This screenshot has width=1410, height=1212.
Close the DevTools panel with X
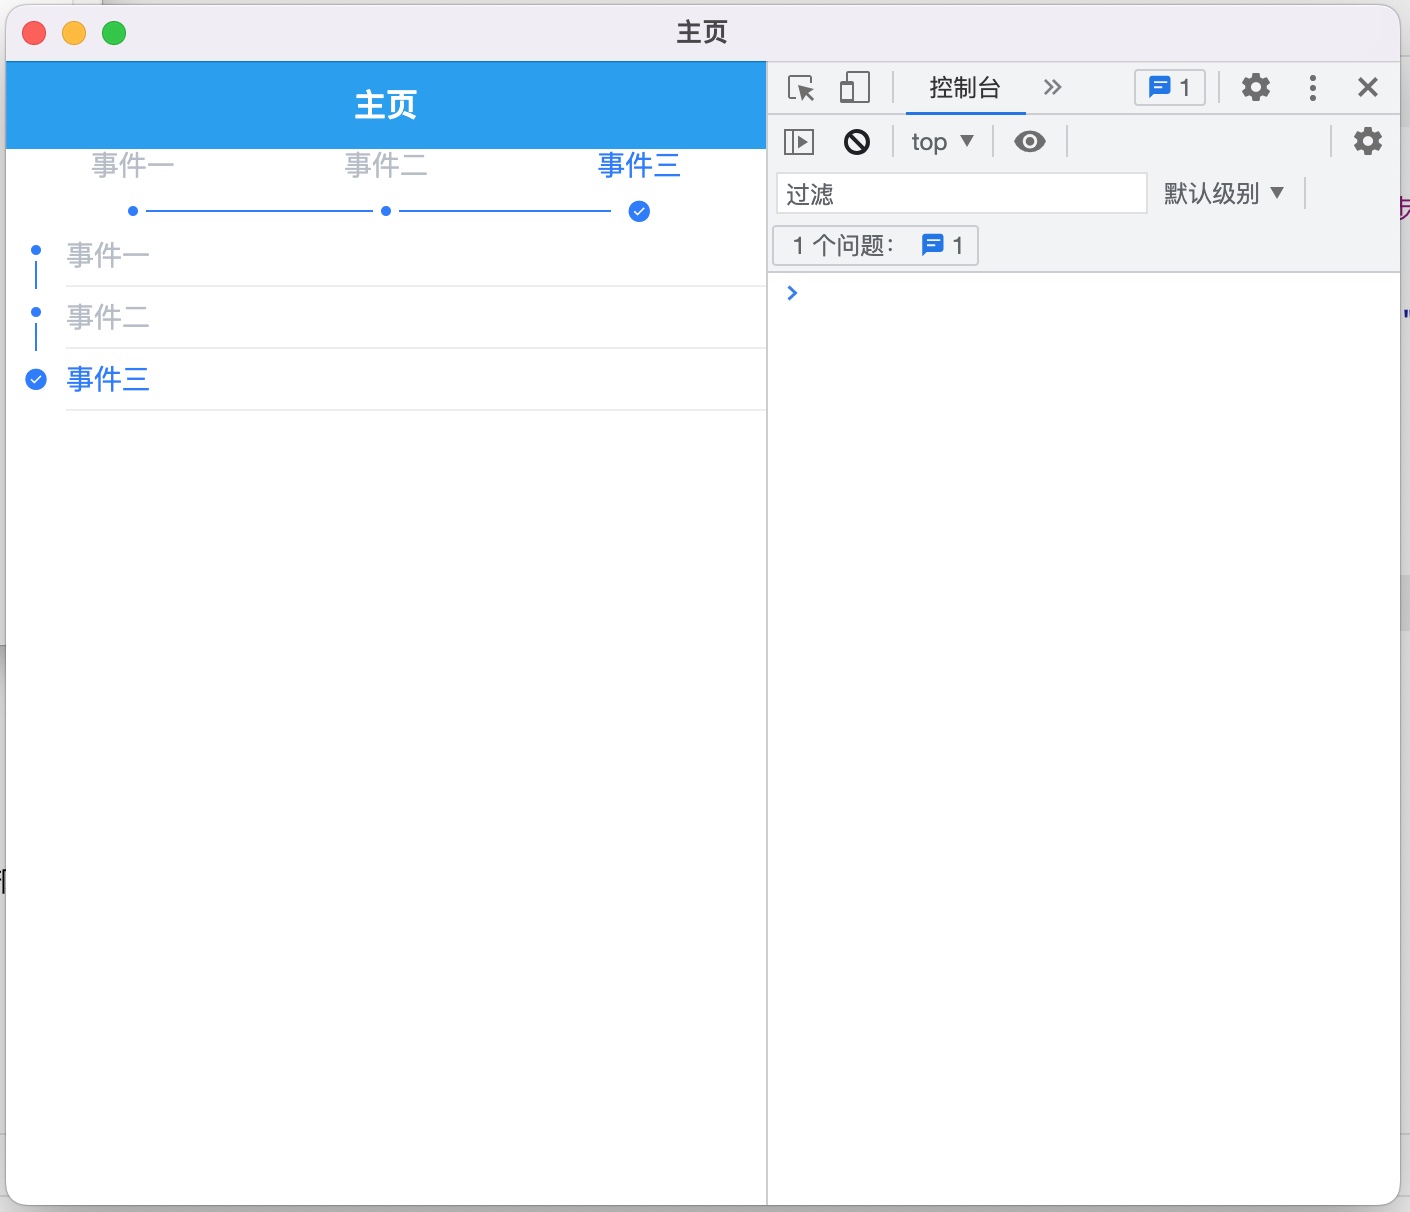tap(1368, 87)
